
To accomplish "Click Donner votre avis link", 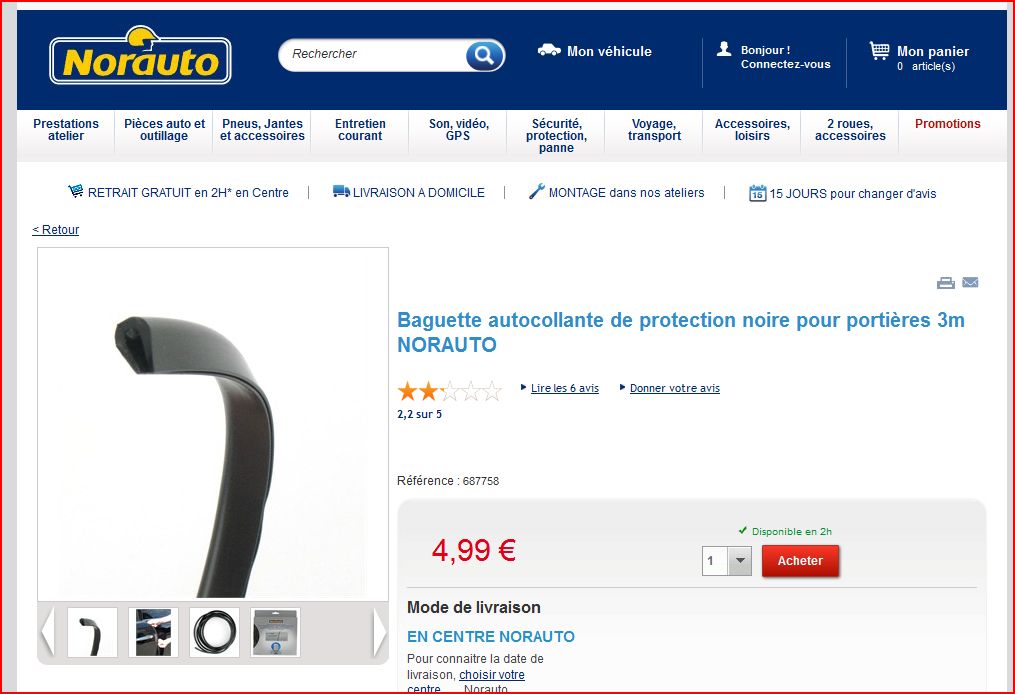I will click(675, 388).
